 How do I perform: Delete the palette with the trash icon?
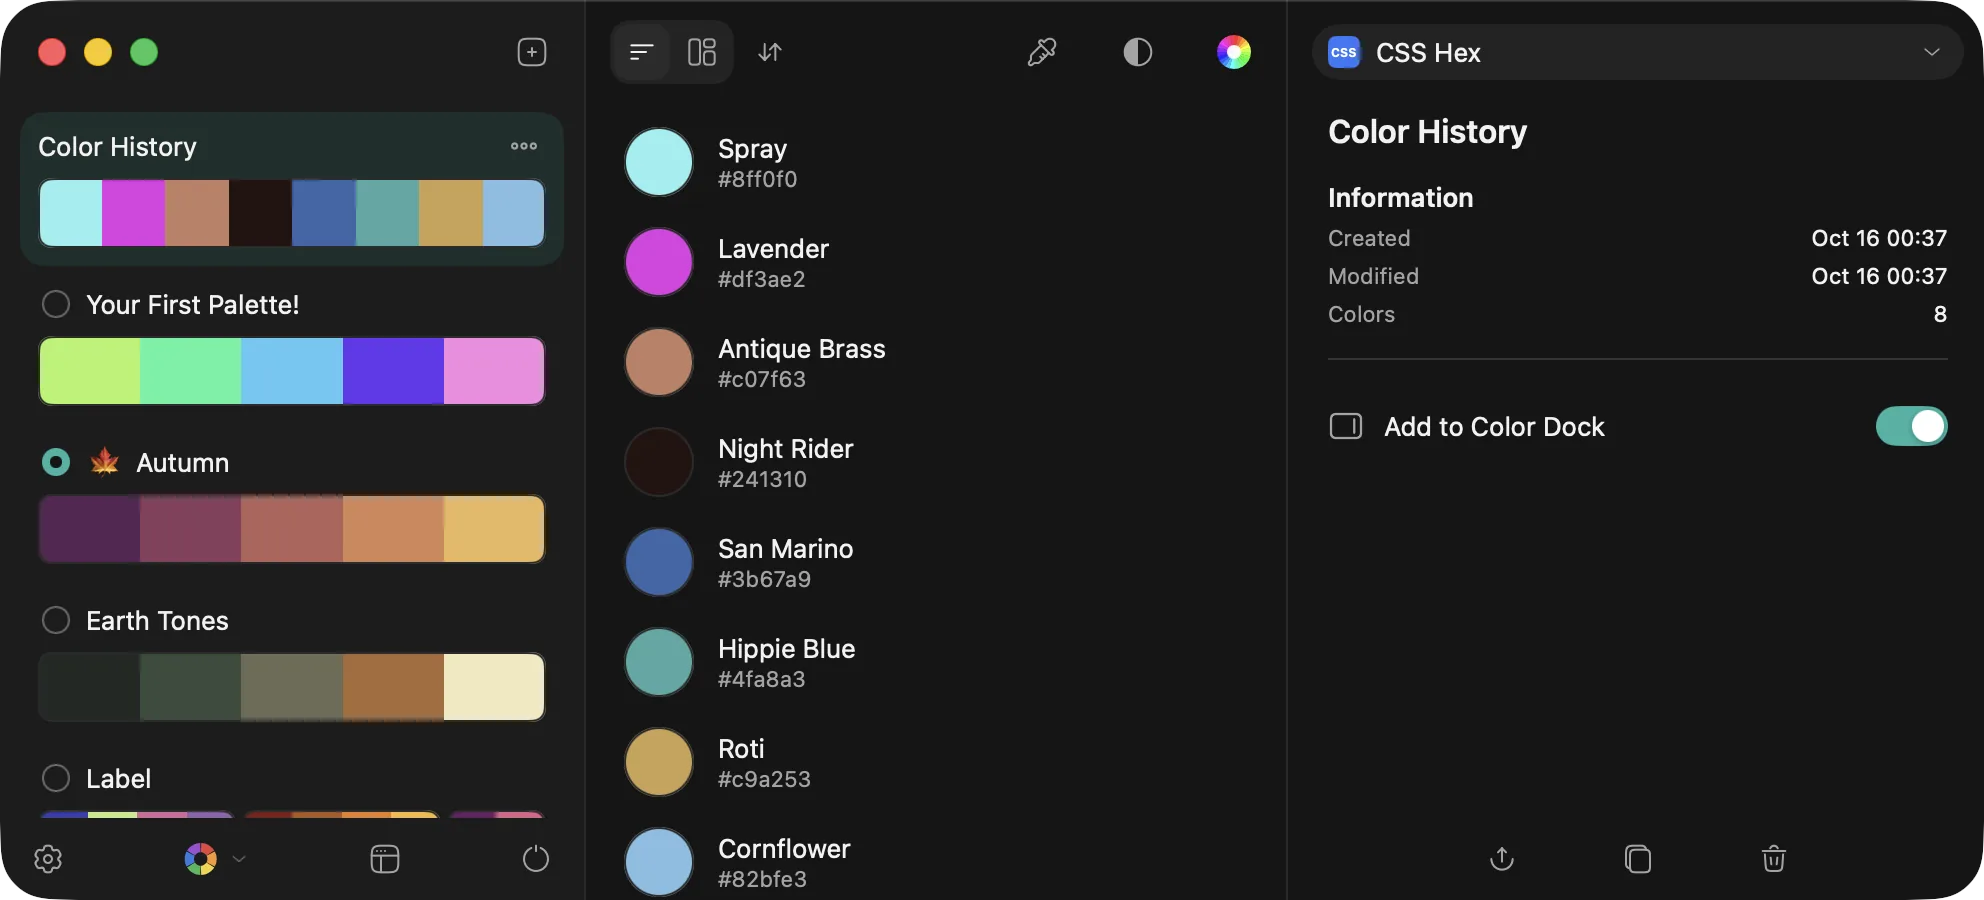[x=1774, y=859]
